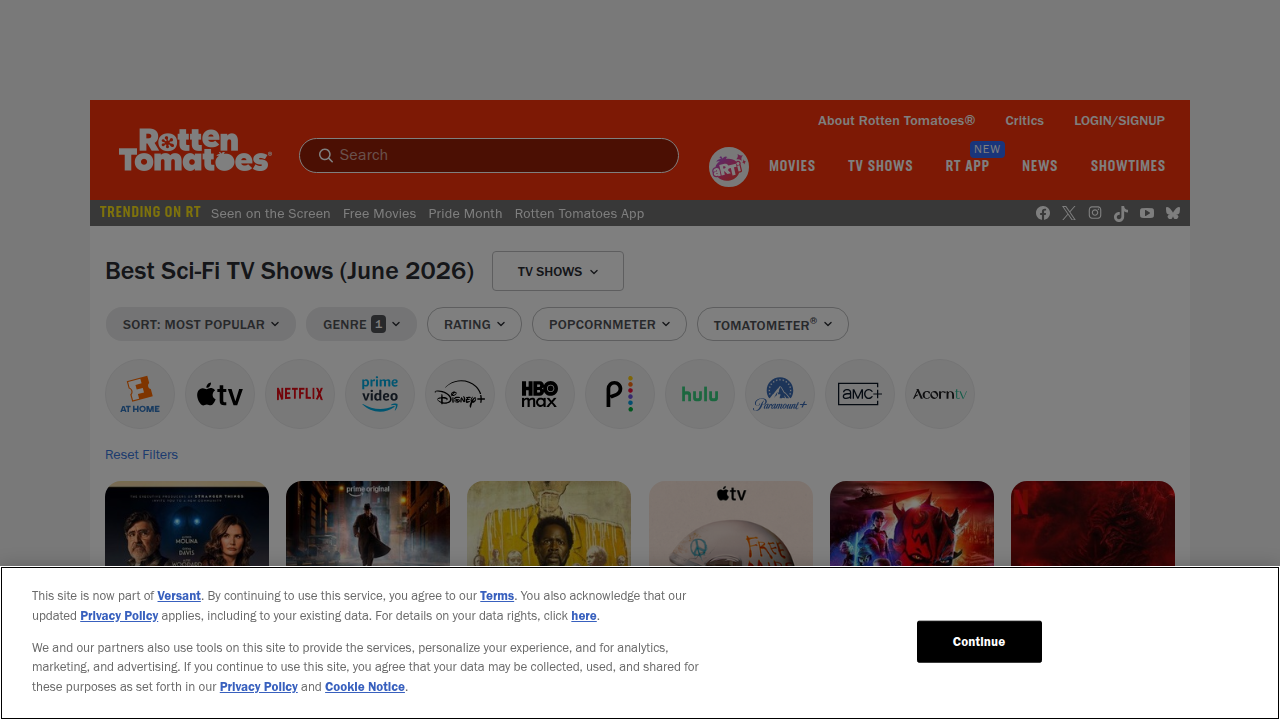Open Rotten Tomatoes Bluesky icon
The image size is (1280, 720).
1173,213
